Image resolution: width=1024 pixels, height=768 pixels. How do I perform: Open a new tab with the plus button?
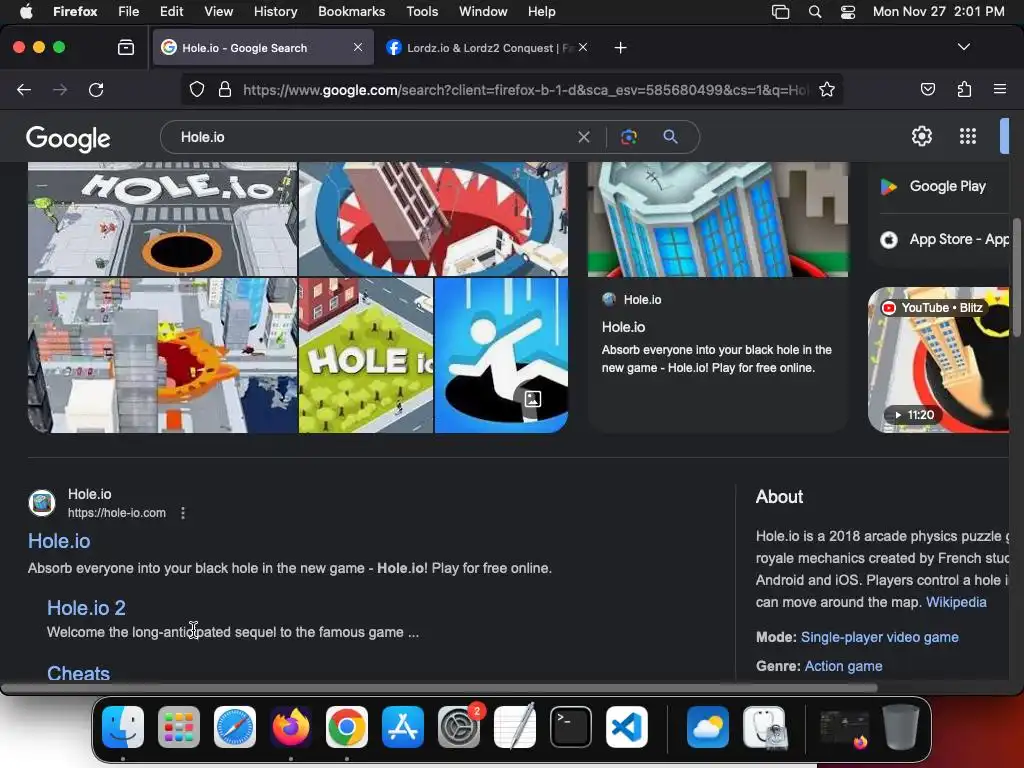[620, 48]
